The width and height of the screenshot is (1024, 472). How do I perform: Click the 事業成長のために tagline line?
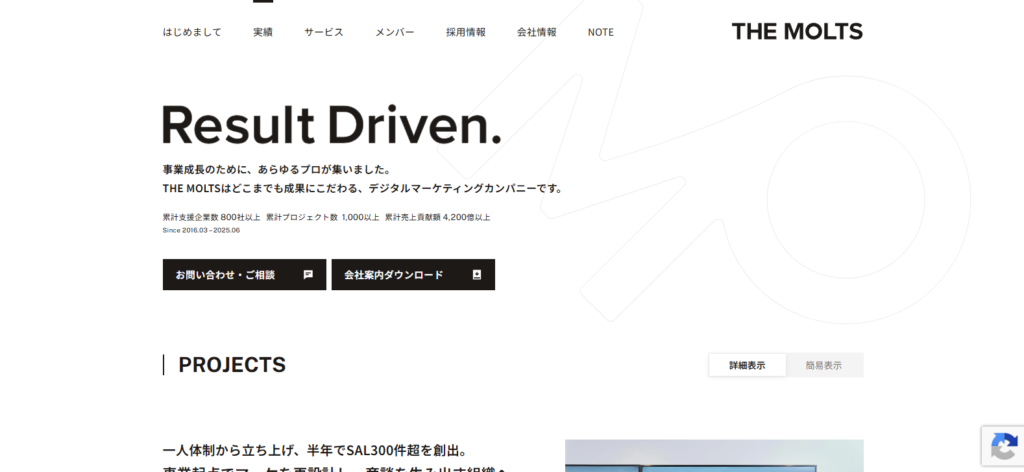pyautogui.click(x=276, y=170)
